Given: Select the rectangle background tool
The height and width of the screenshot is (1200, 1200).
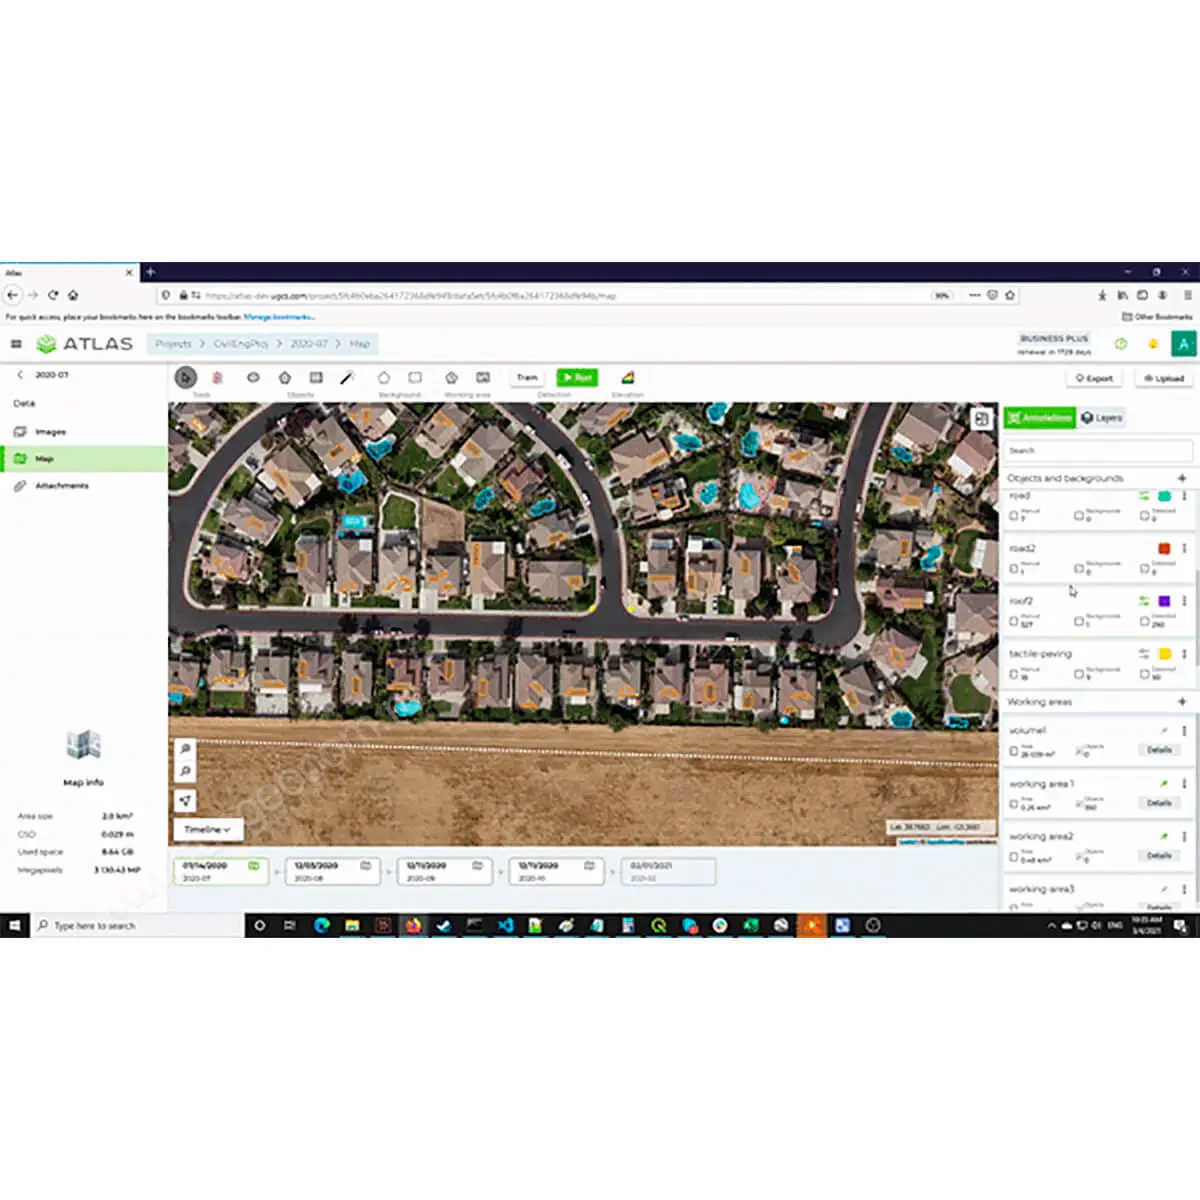Looking at the screenshot, I should click(x=415, y=378).
